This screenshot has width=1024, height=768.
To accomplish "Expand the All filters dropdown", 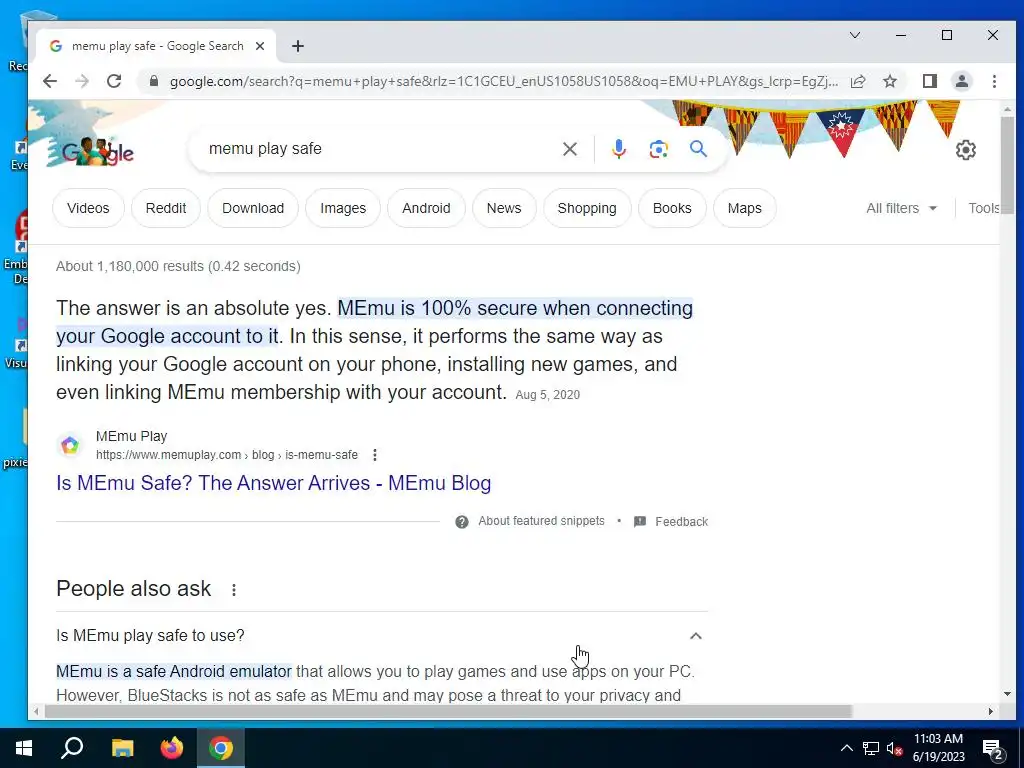I will pos(902,208).
